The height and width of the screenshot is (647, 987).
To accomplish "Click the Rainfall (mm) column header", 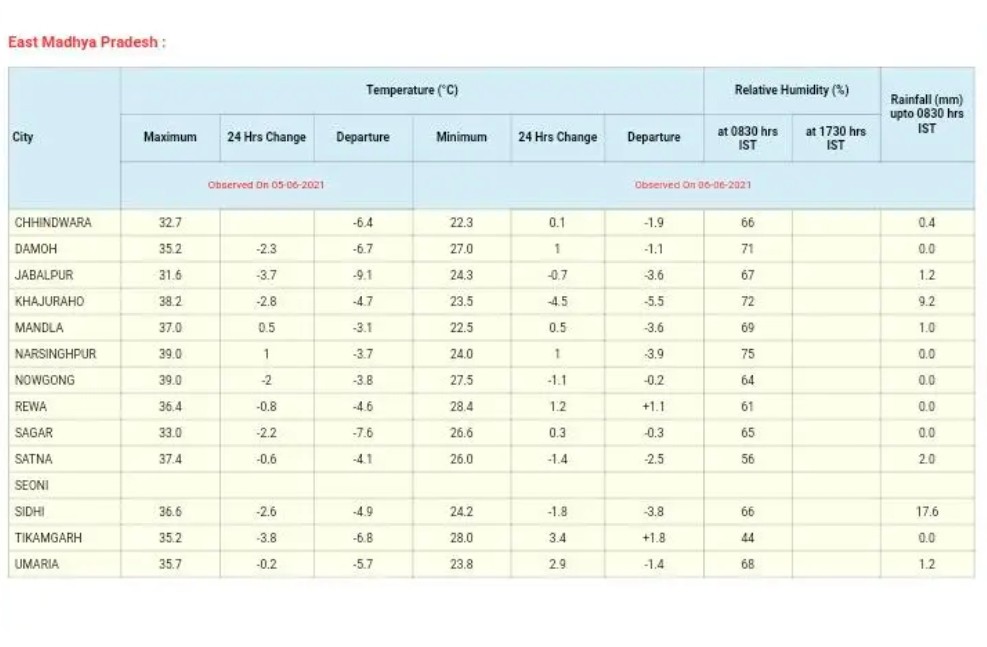I will click(x=926, y=113).
